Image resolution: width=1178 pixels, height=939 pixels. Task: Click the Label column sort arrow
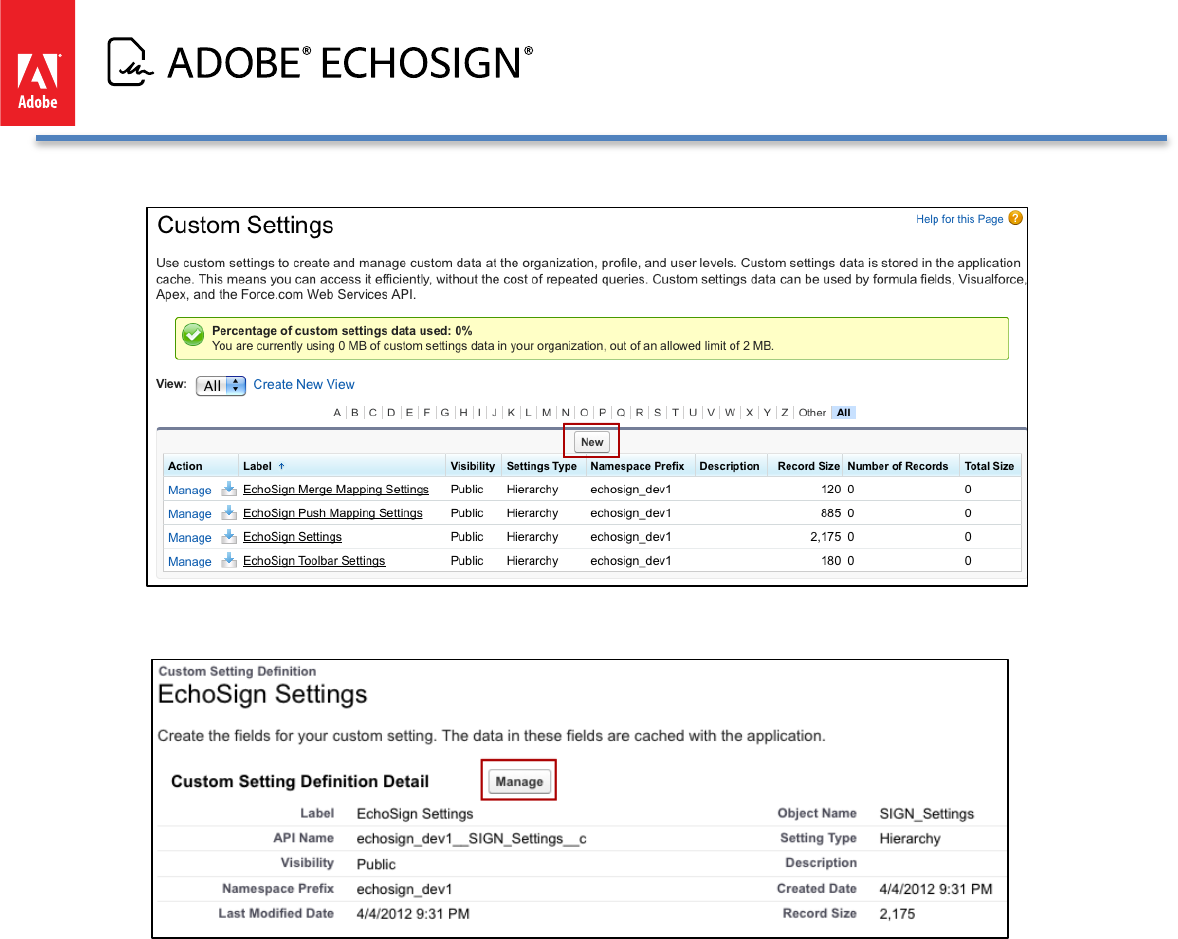(282, 466)
